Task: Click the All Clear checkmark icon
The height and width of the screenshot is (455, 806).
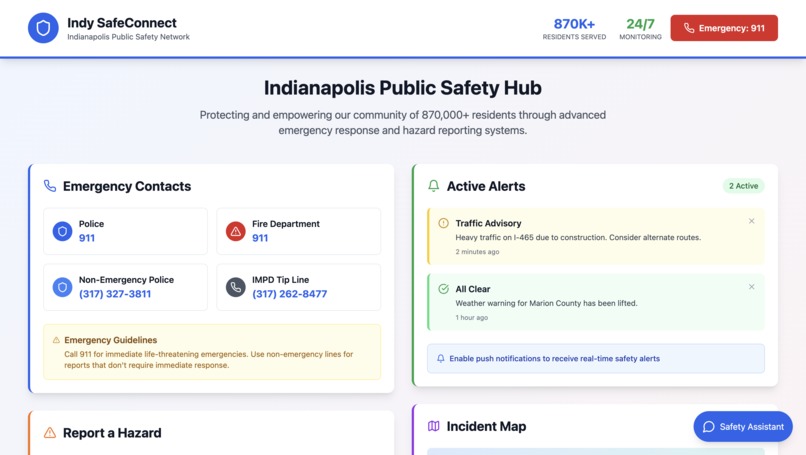Action: 443,289
